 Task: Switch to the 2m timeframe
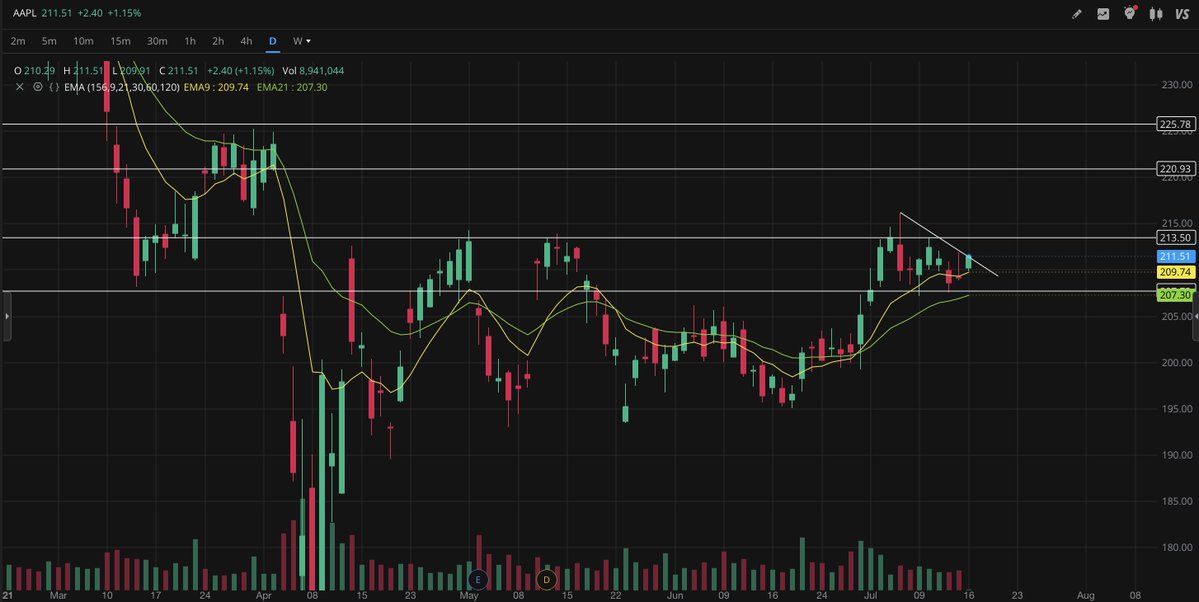pos(18,41)
